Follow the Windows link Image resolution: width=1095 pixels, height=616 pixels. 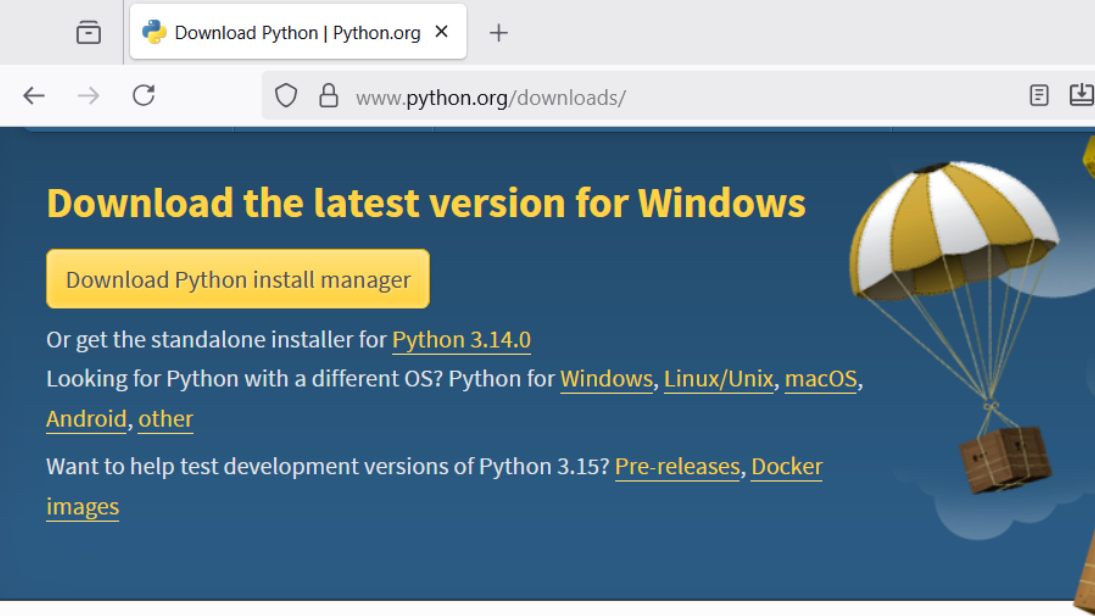[606, 380]
